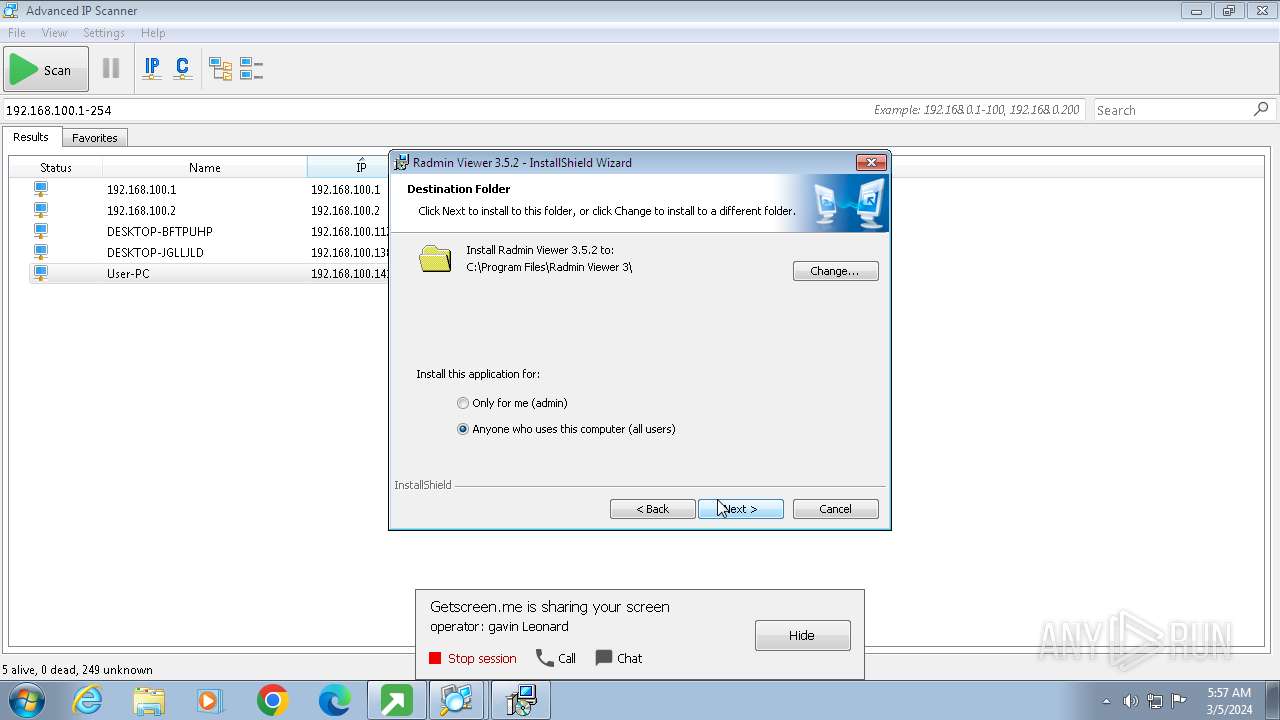The width and height of the screenshot is (1280, 720).
Task: Cancel the Radmin Viewer installation
Action: 836,509
